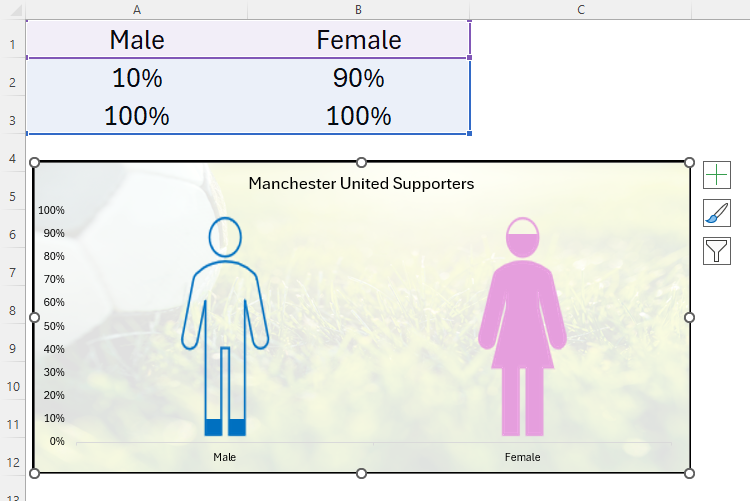Select cell B2 with value 90%
The image size is (750, 501).
(x=359, y=78)
